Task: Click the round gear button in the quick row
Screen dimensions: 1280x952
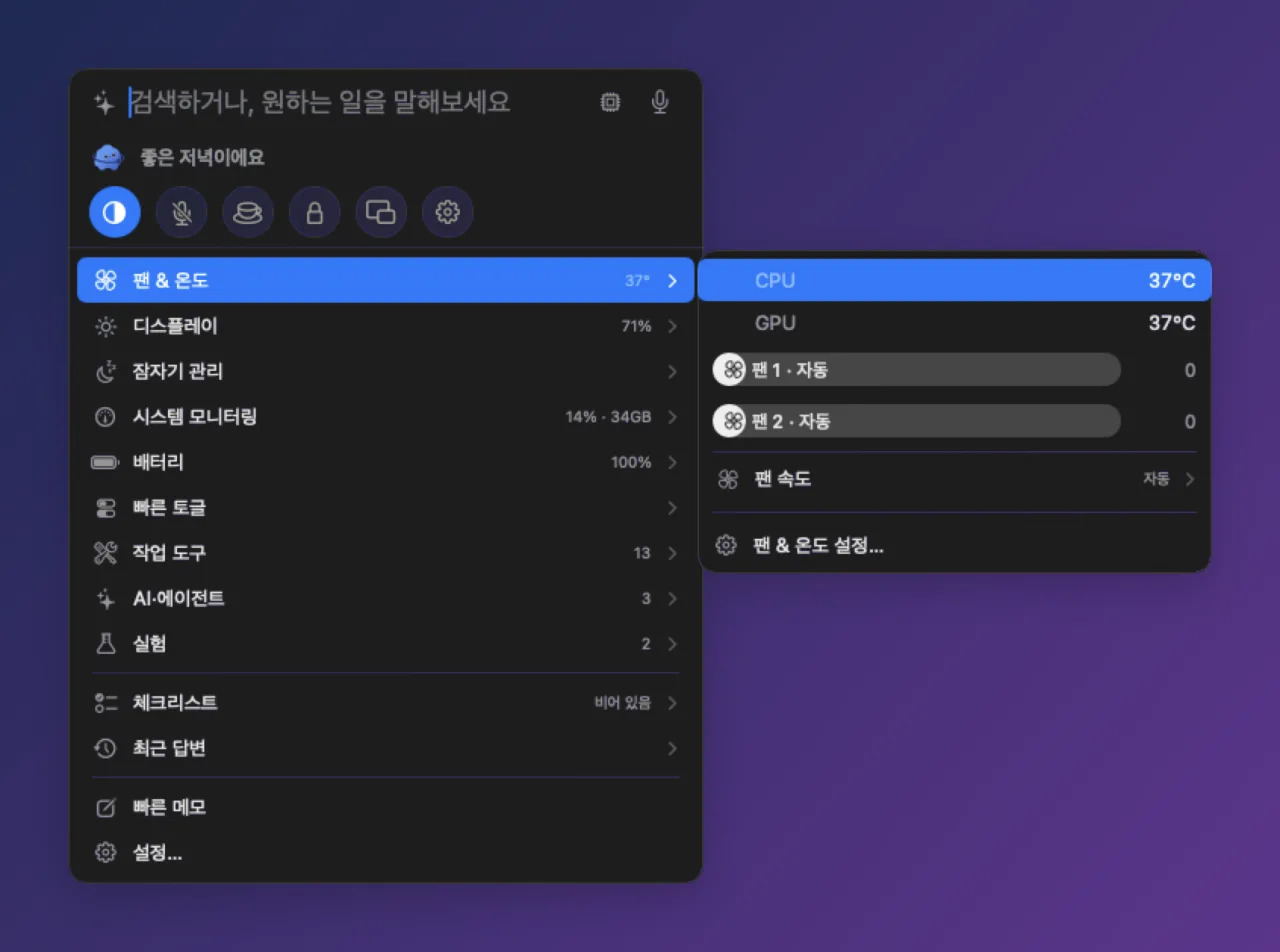Action: [448, 212]
